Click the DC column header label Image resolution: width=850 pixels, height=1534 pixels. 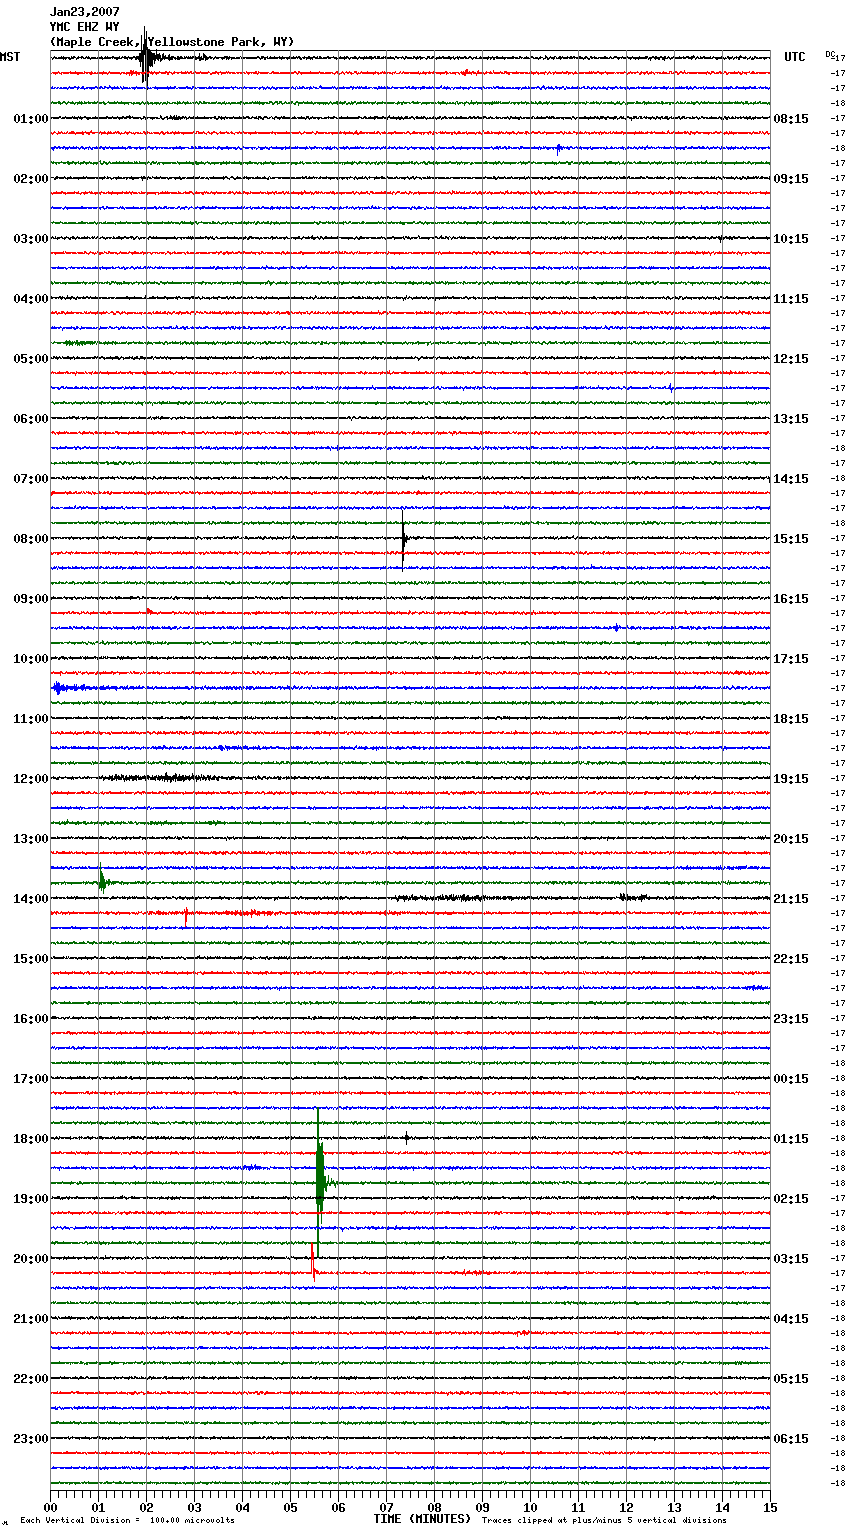point(829,54)
